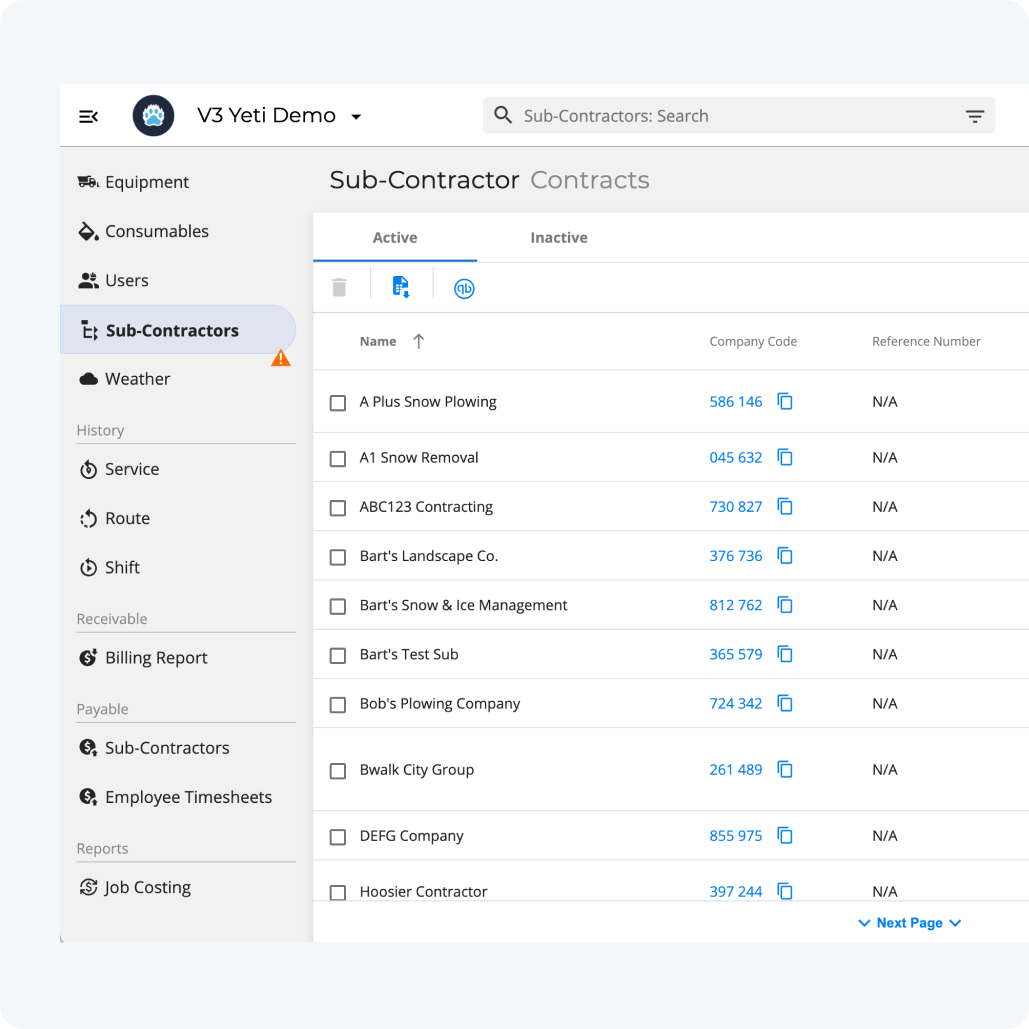The width and height of the screenshot is (1029, 1029).
Task: Open Consumables in the sidebar
Action: [x=143, y=231]
